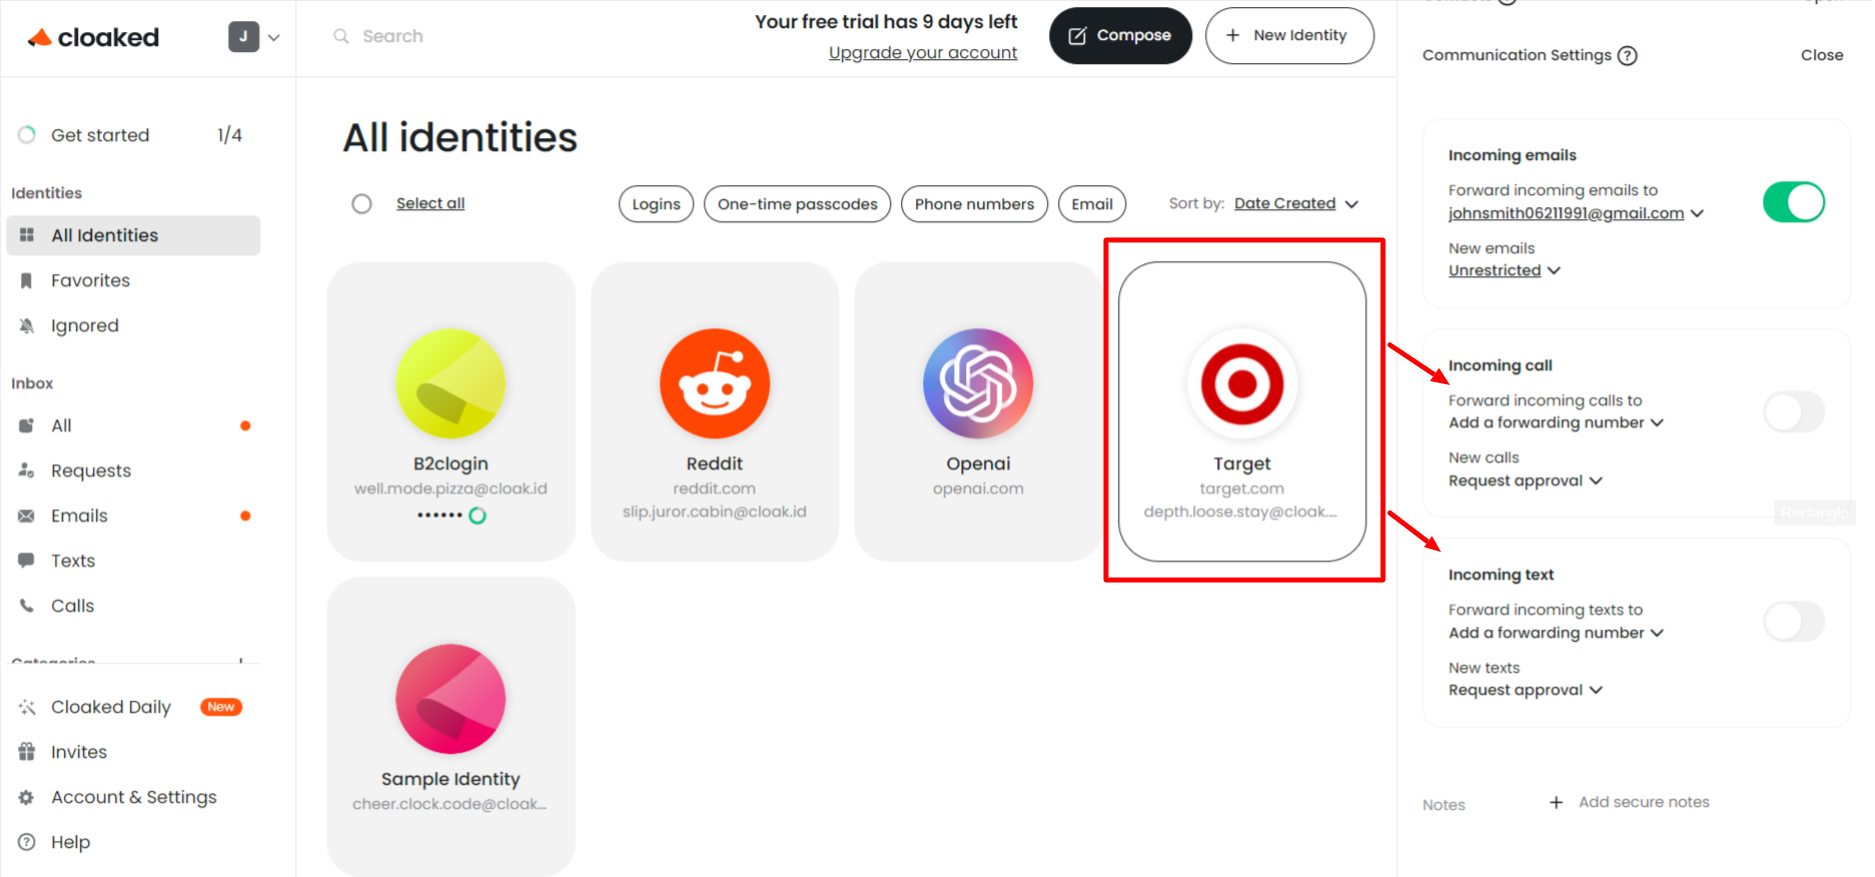The image size is (1875, 877).
Task: Filter by One-time passcodes
Action: 797,204
